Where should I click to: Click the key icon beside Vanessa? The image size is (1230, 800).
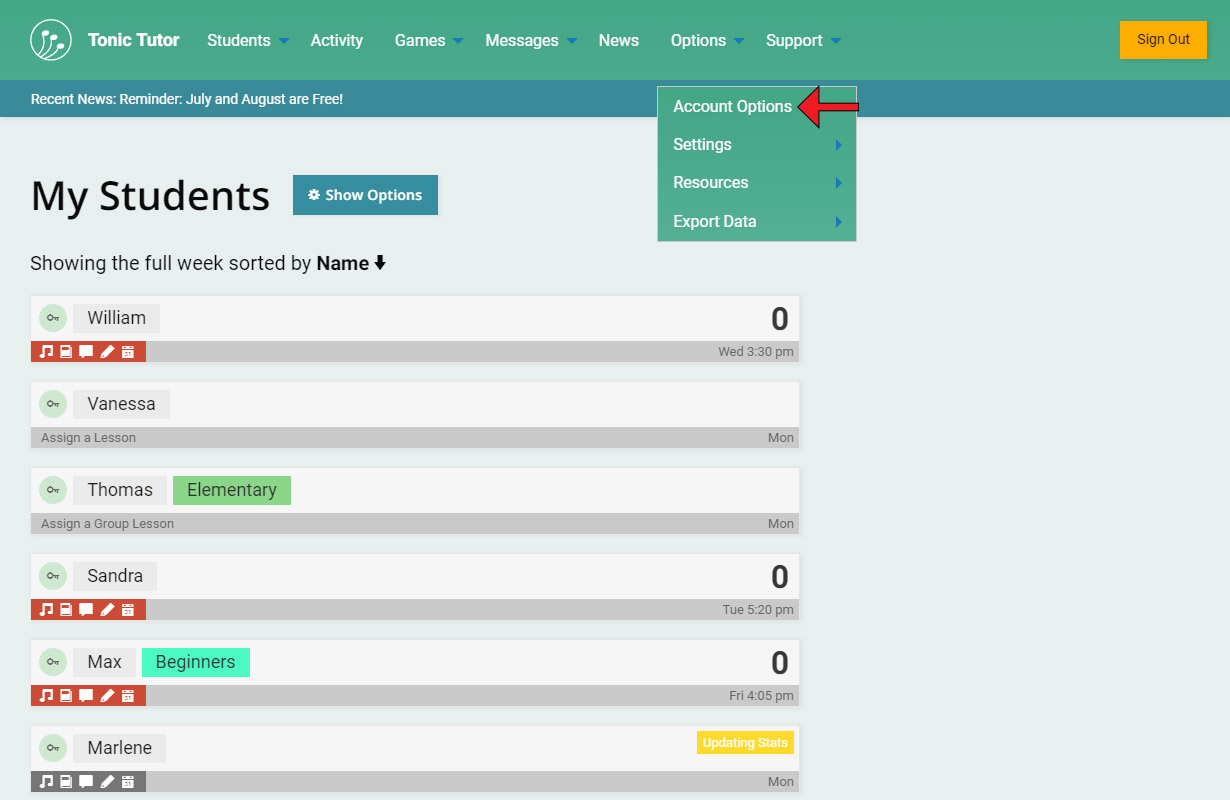tap(53, 404)
